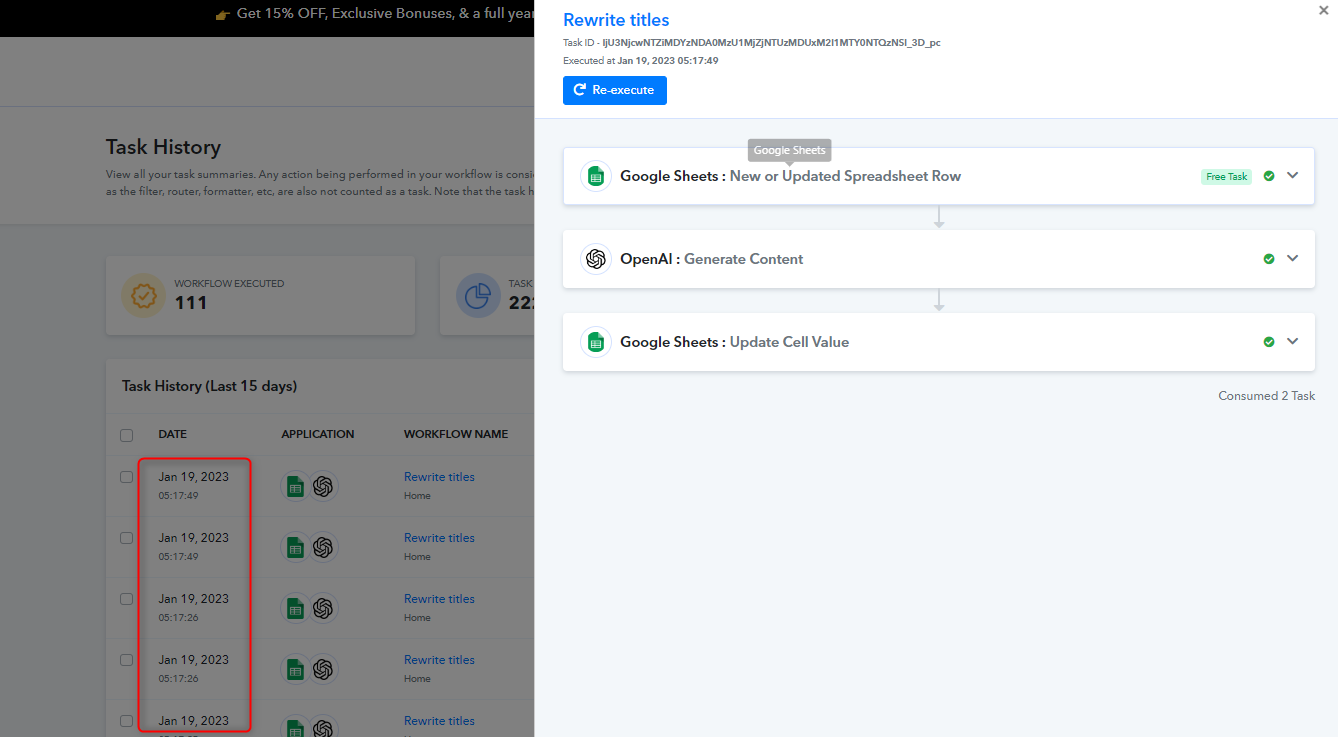This screenshot has width=1338, height=737.
Task: Expand the New or Updated Spreadsheet Row step
Action: pyautogui.click(x=1292, y=175)
